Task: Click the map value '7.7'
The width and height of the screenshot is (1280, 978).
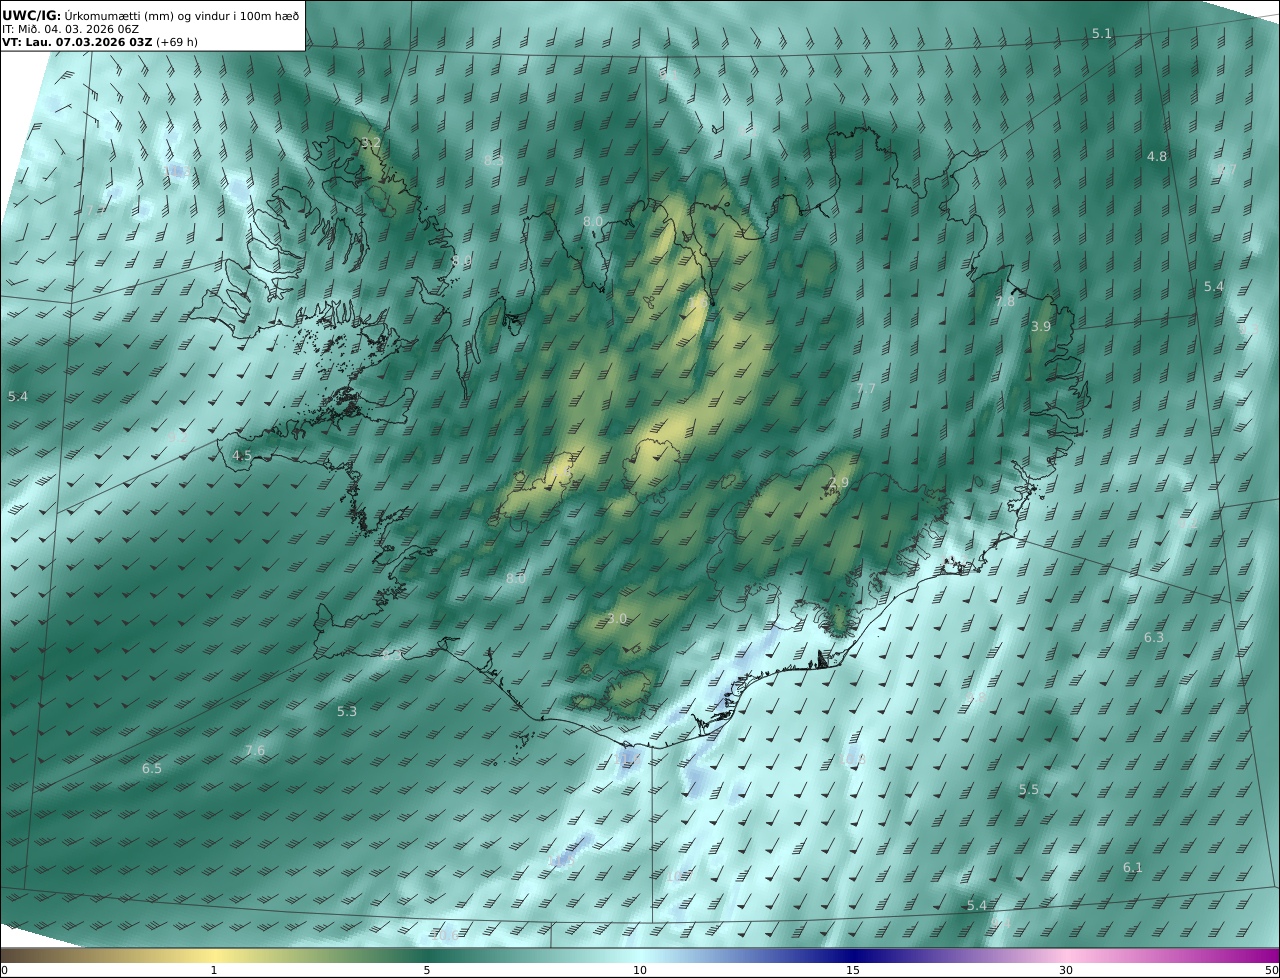Action: tap(866, 389)
